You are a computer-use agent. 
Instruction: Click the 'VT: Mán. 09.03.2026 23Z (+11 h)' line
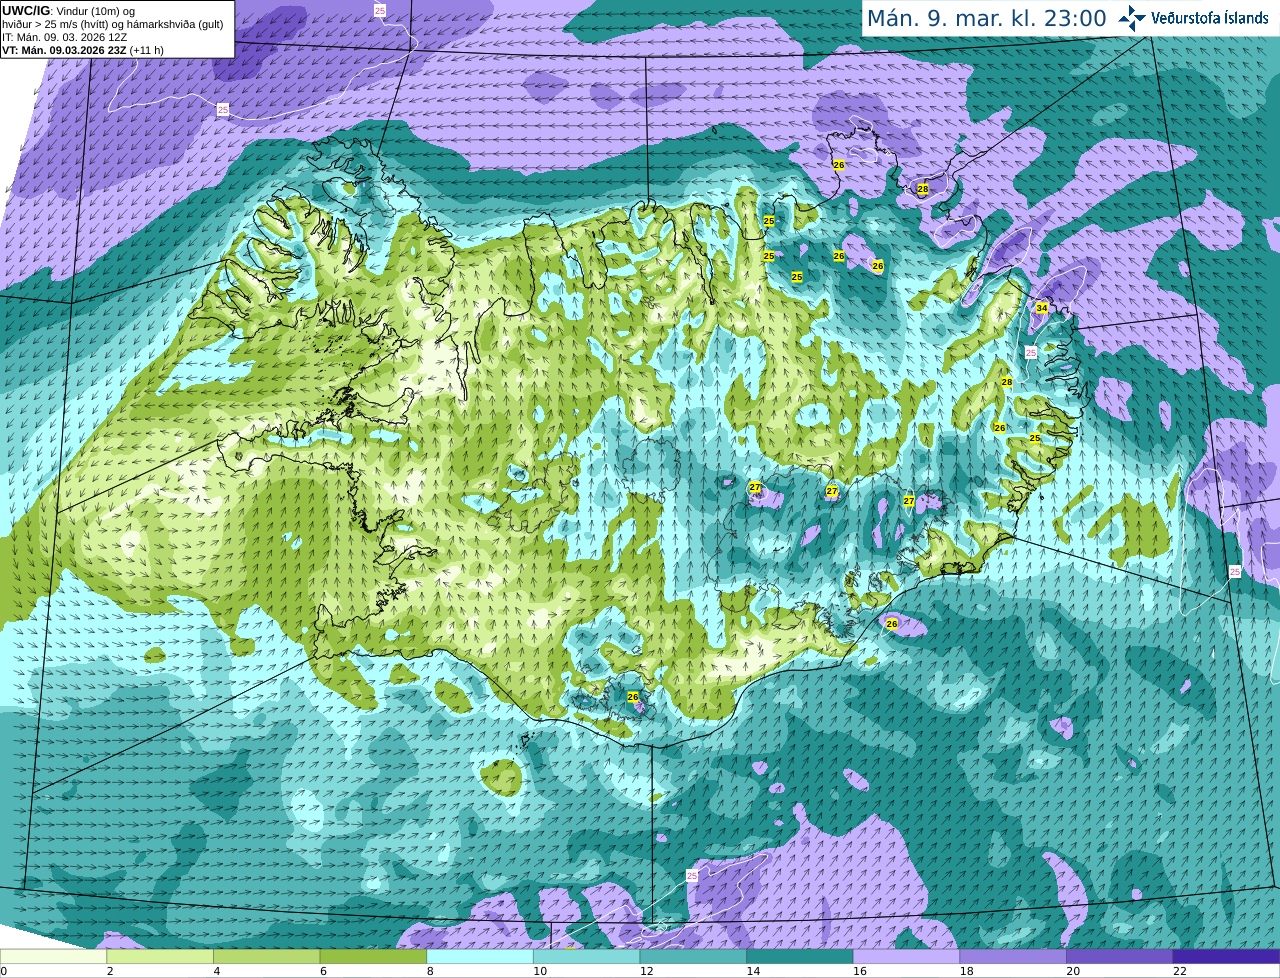click(83, 50)
